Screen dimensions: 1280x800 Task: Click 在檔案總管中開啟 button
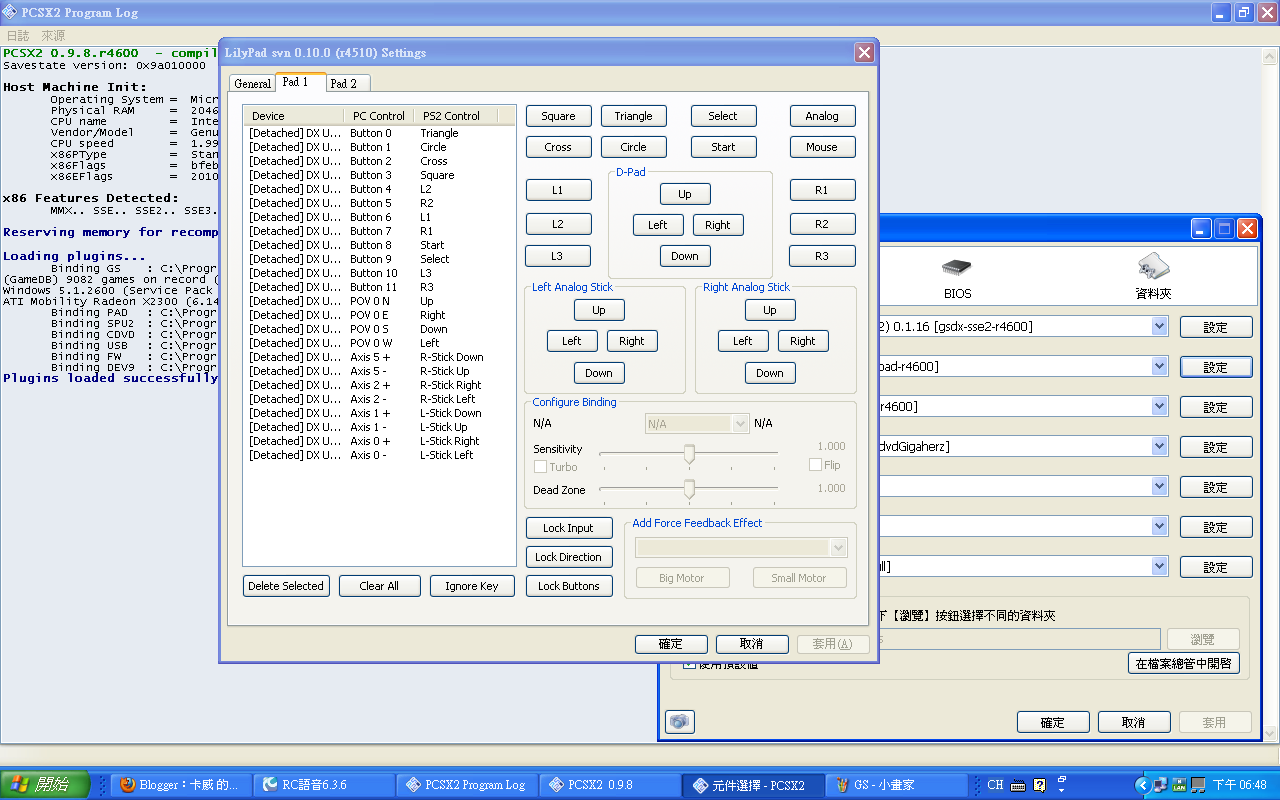[x=1183, y=663]
